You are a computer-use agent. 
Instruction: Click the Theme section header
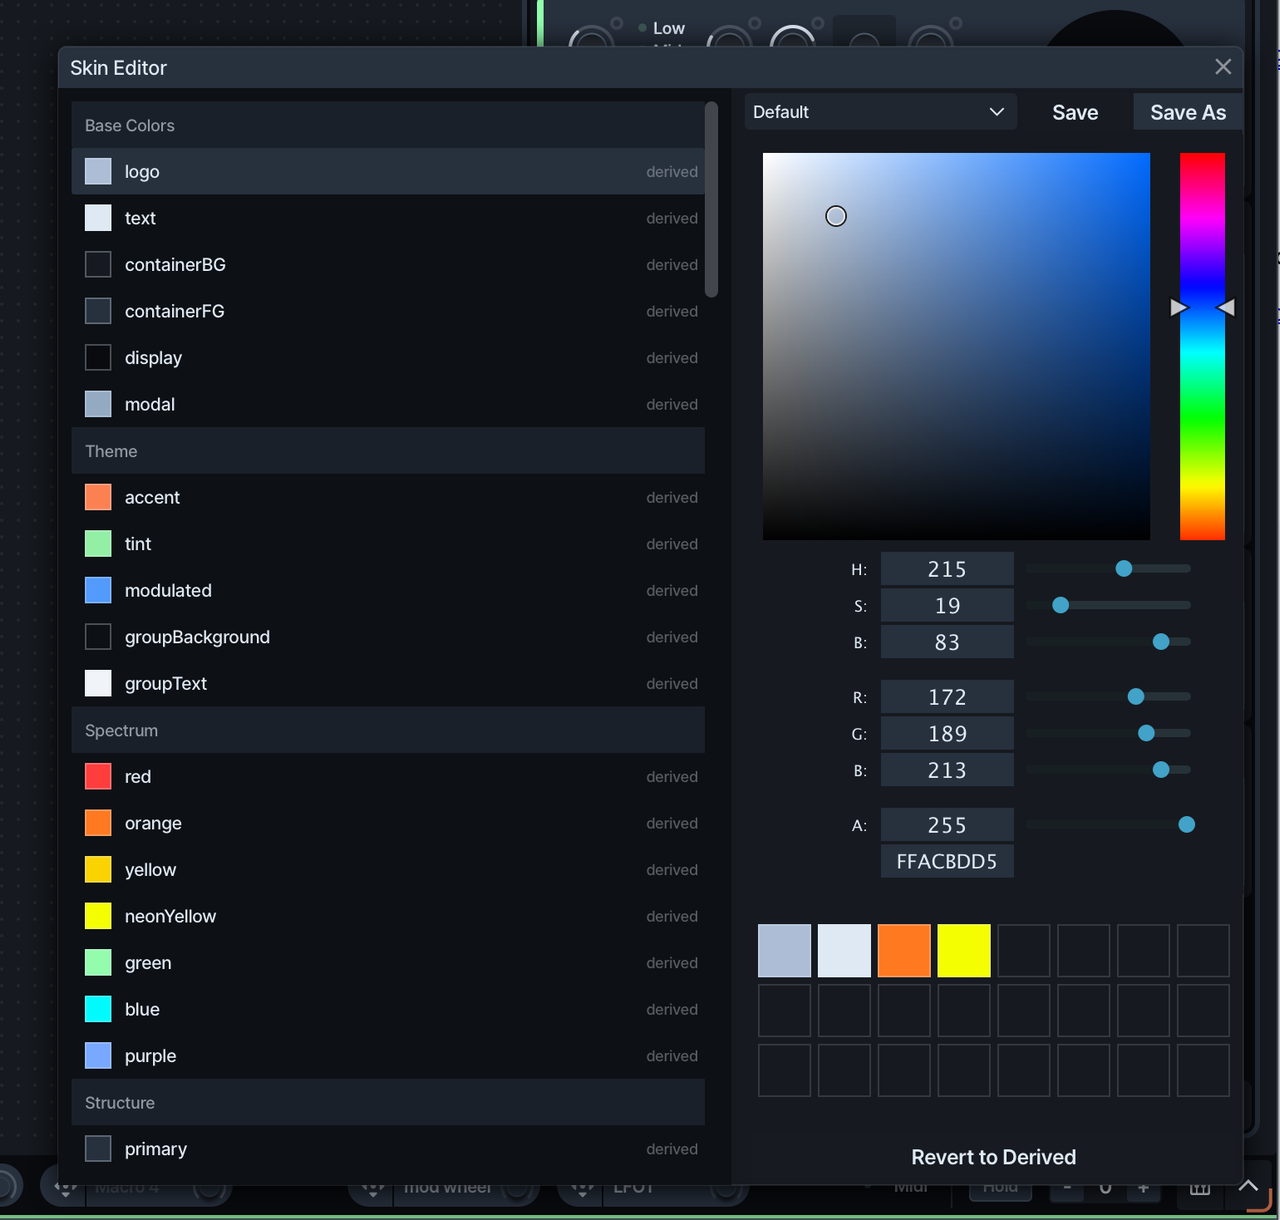pyautogui.click(x=388, y=451)
